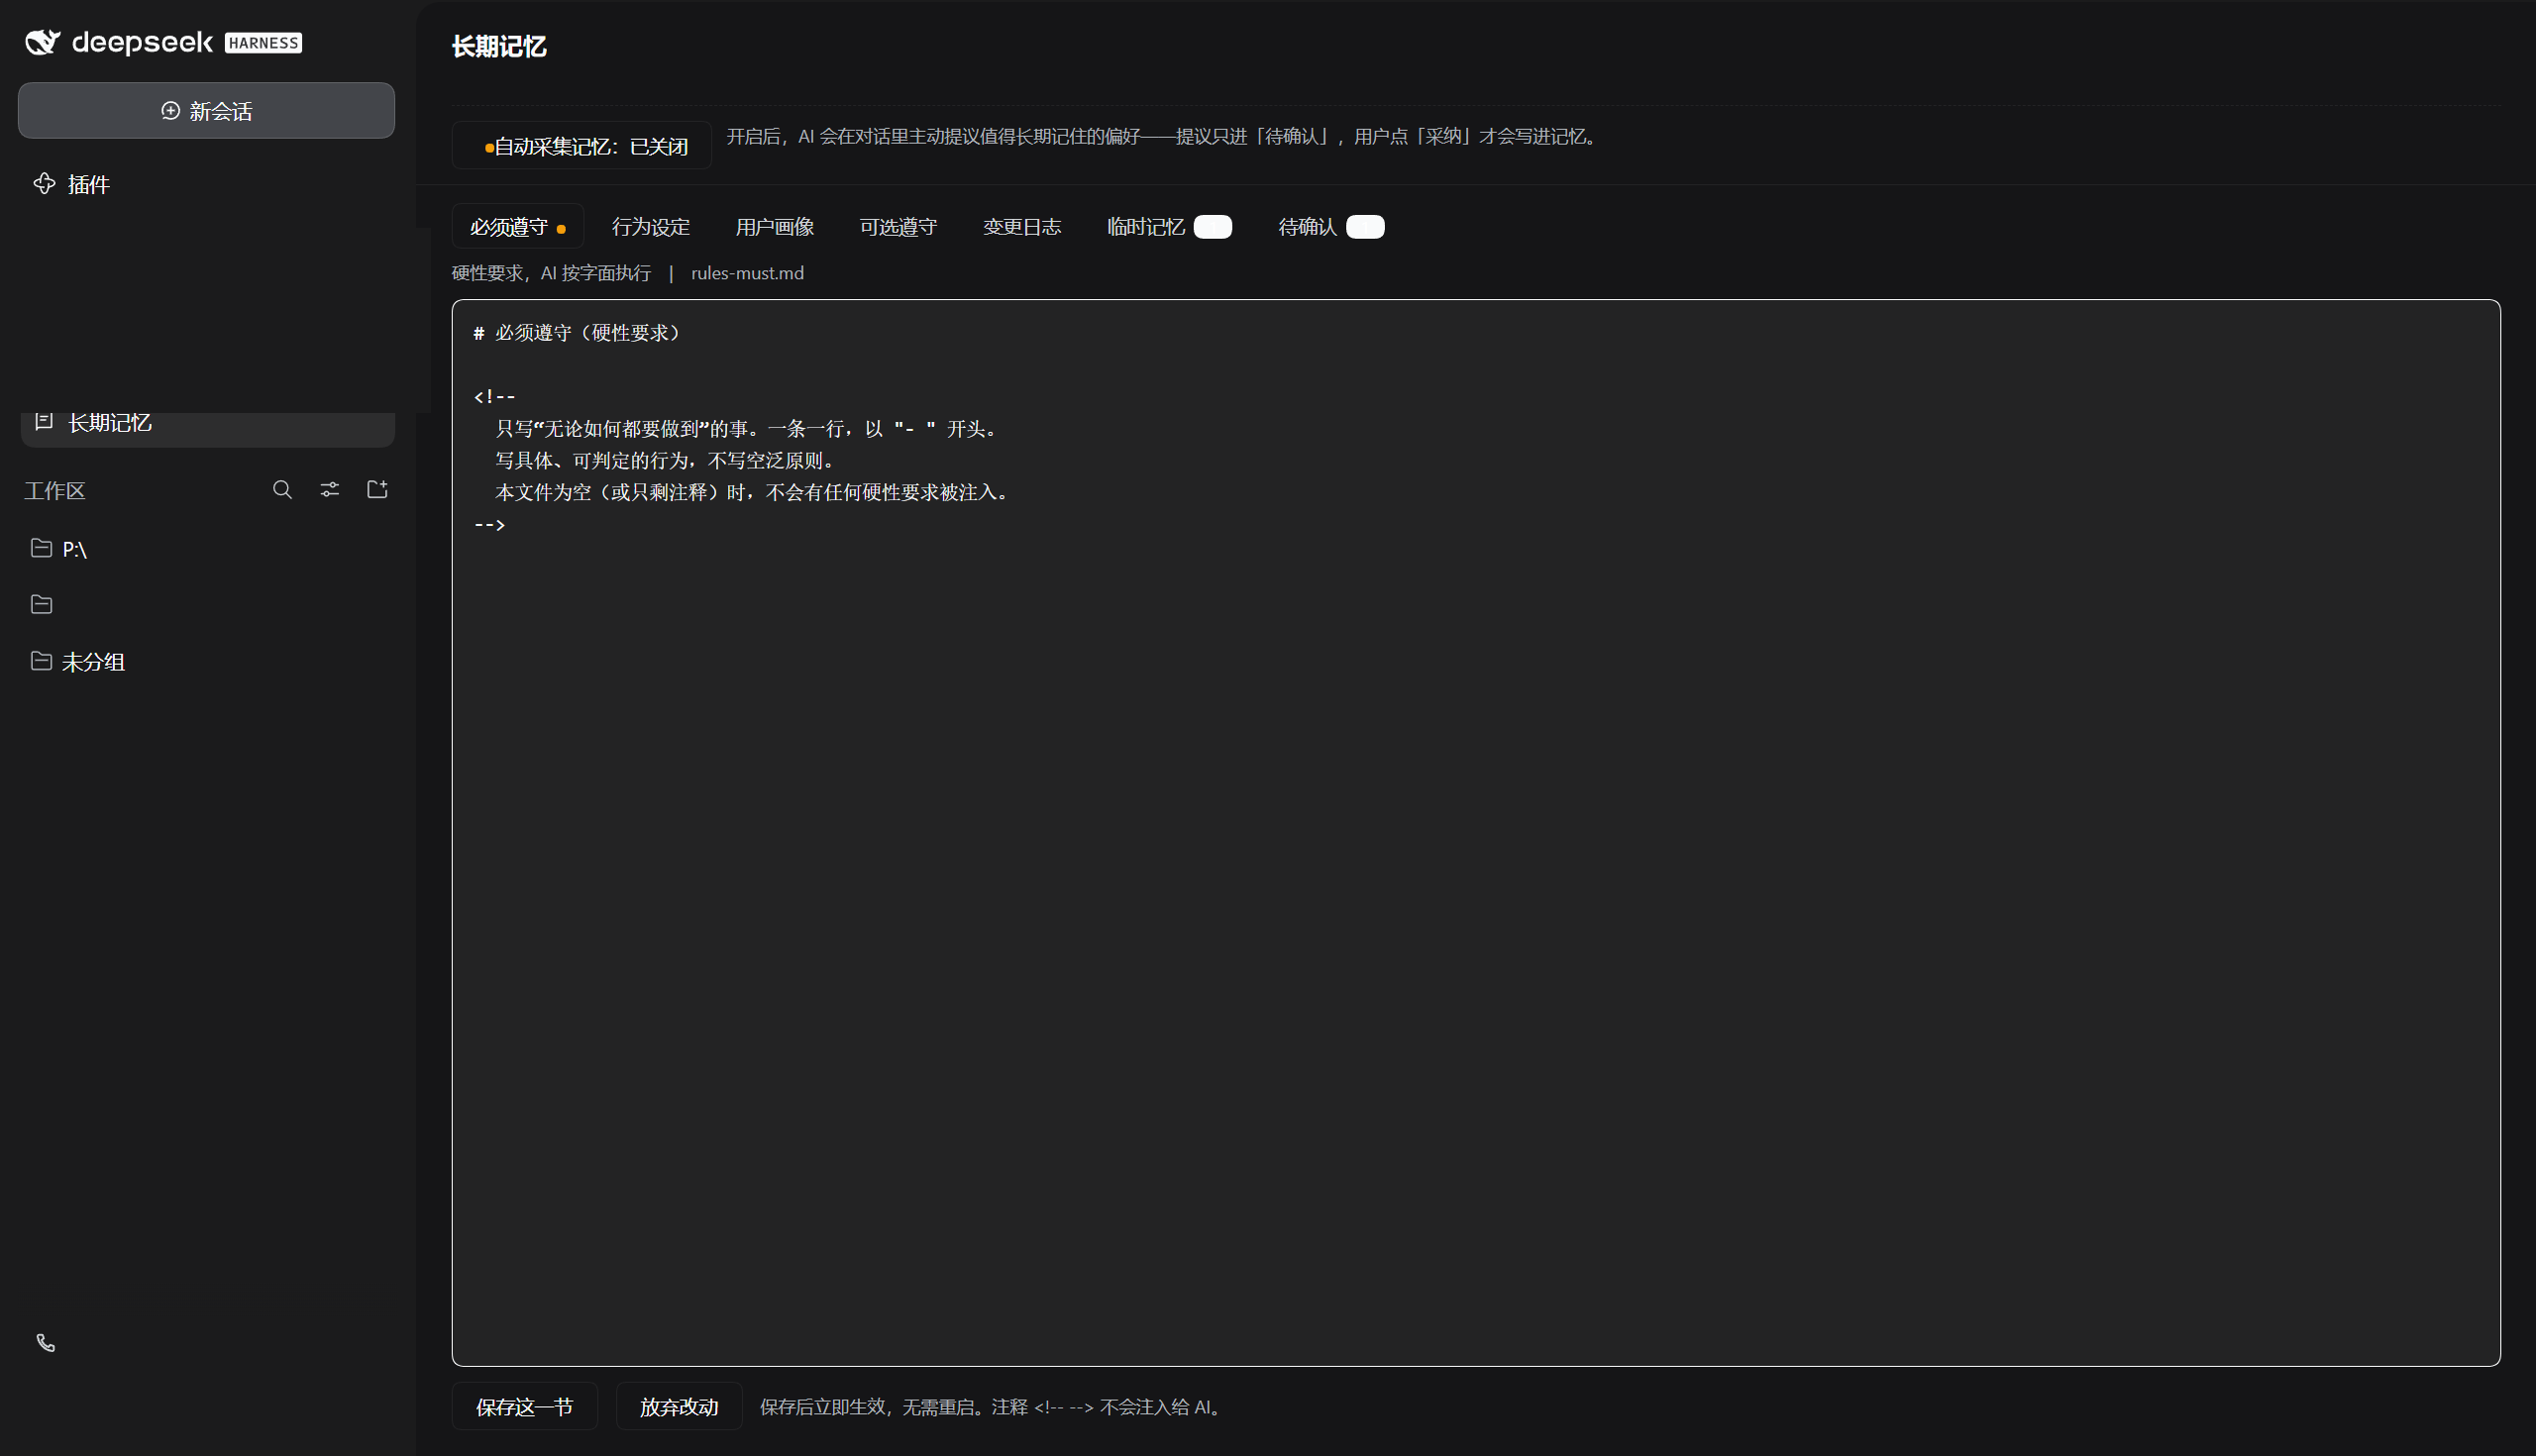Switch to the 行为设定 tab
2536x1456 pixels.
point(651,227)
